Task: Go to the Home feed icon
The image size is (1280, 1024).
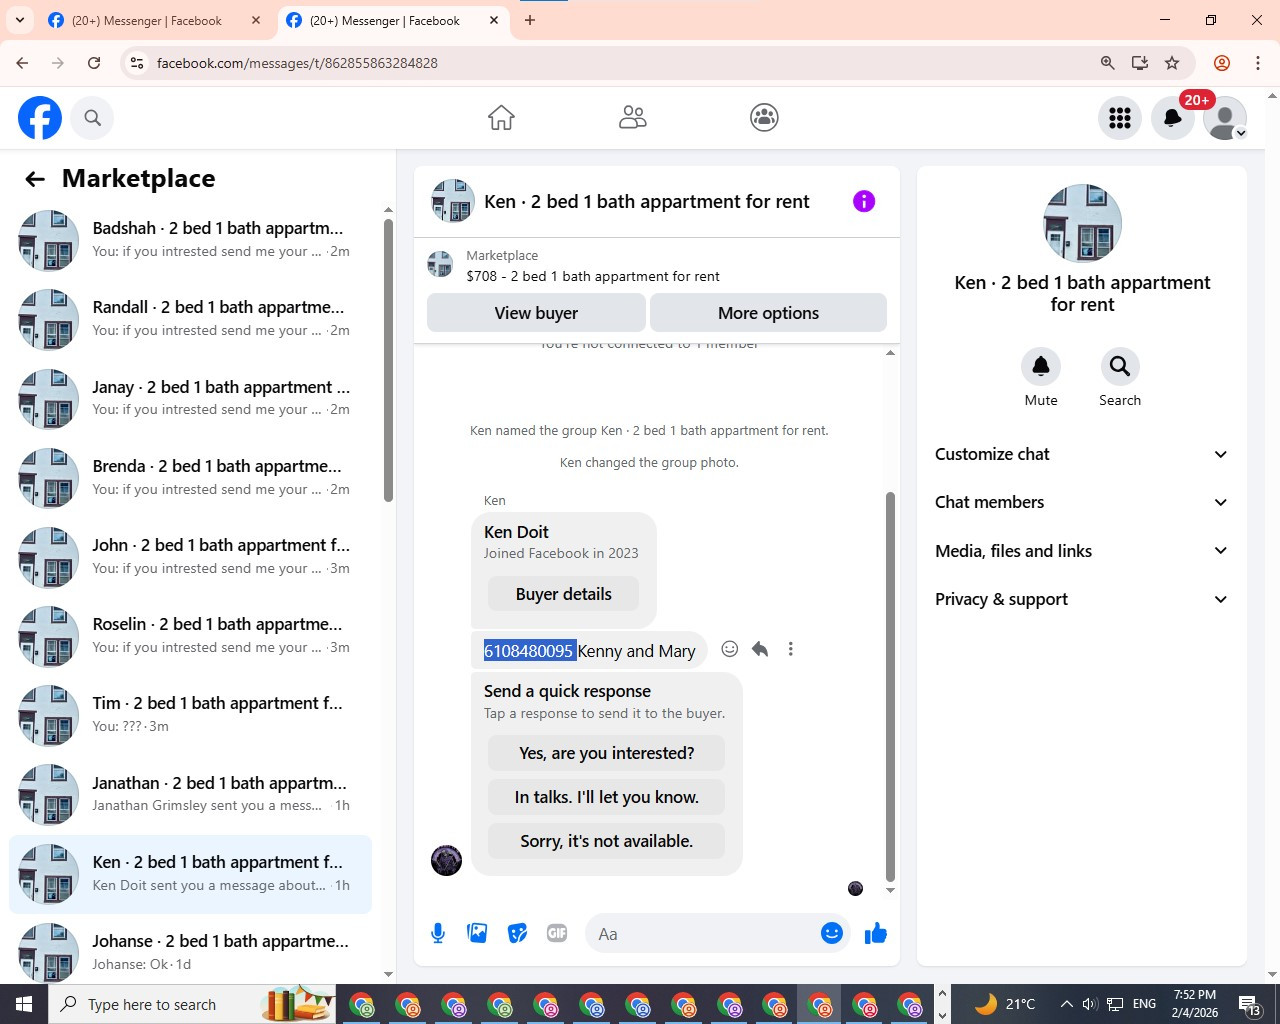Action: (501, 118)
